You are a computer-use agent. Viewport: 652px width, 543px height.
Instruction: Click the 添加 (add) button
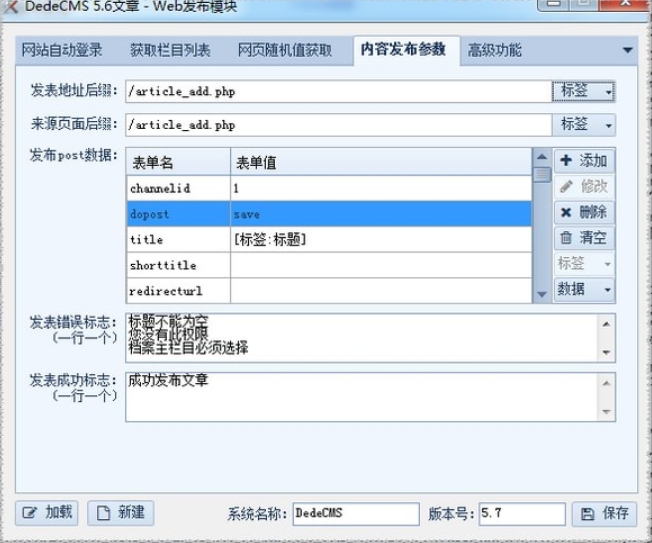point(584,161)
